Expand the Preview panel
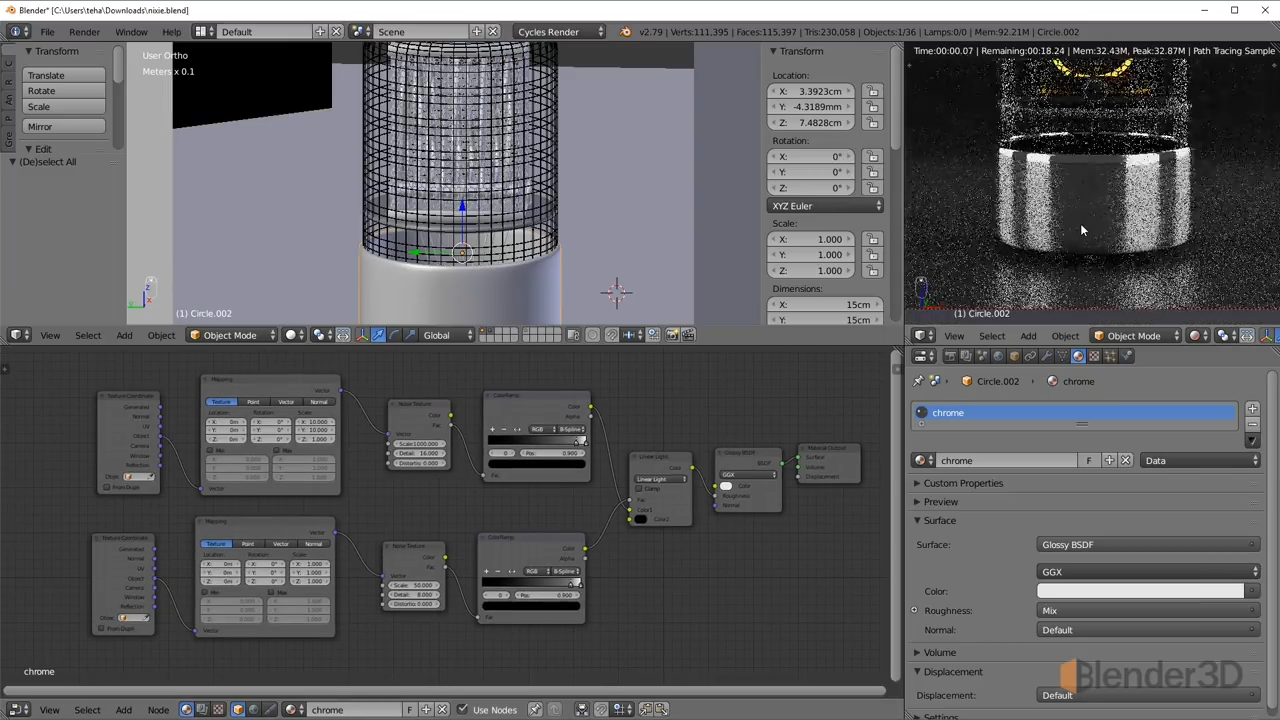Screen dimensions: 1280x720 [940, 502]
